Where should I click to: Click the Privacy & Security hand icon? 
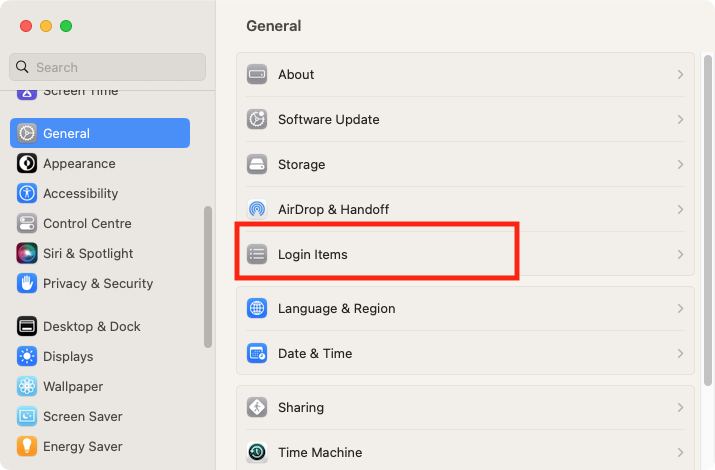[x=27, y=284]
